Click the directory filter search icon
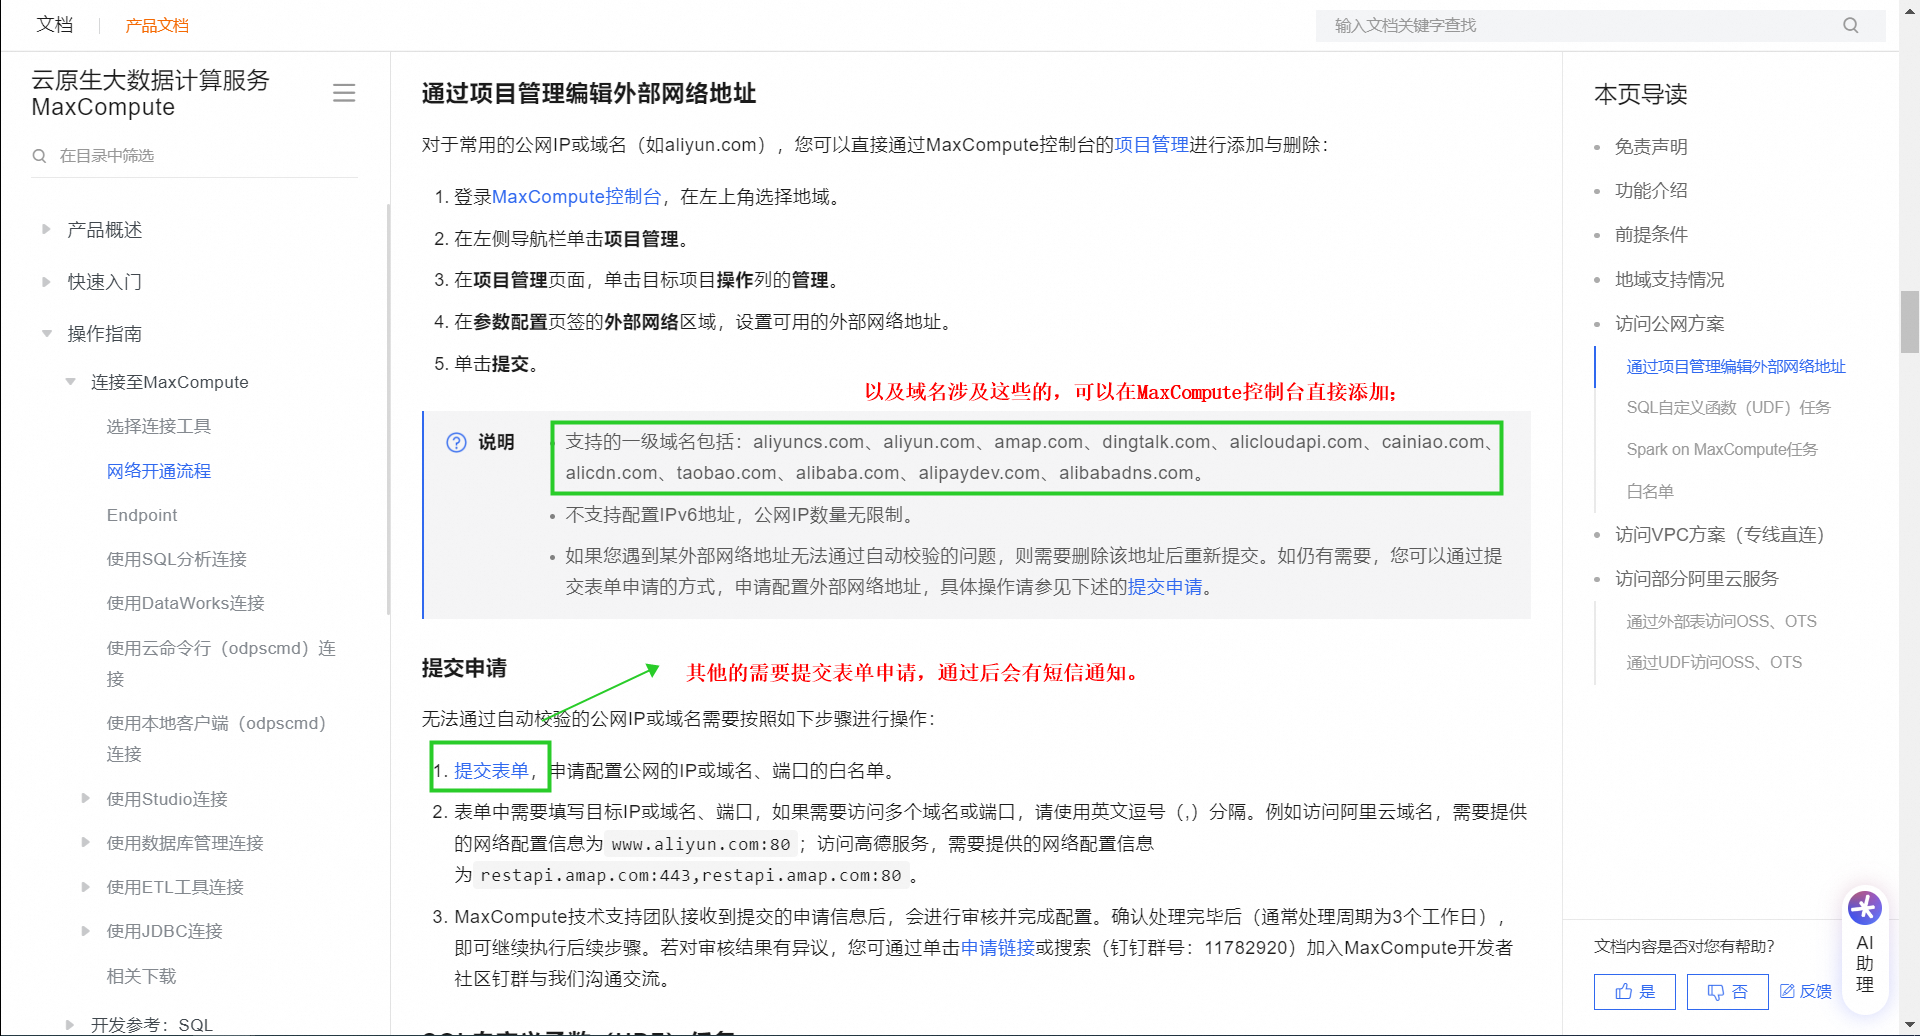The height and width of the screenshot is (1036, 1920). (40, 156)
